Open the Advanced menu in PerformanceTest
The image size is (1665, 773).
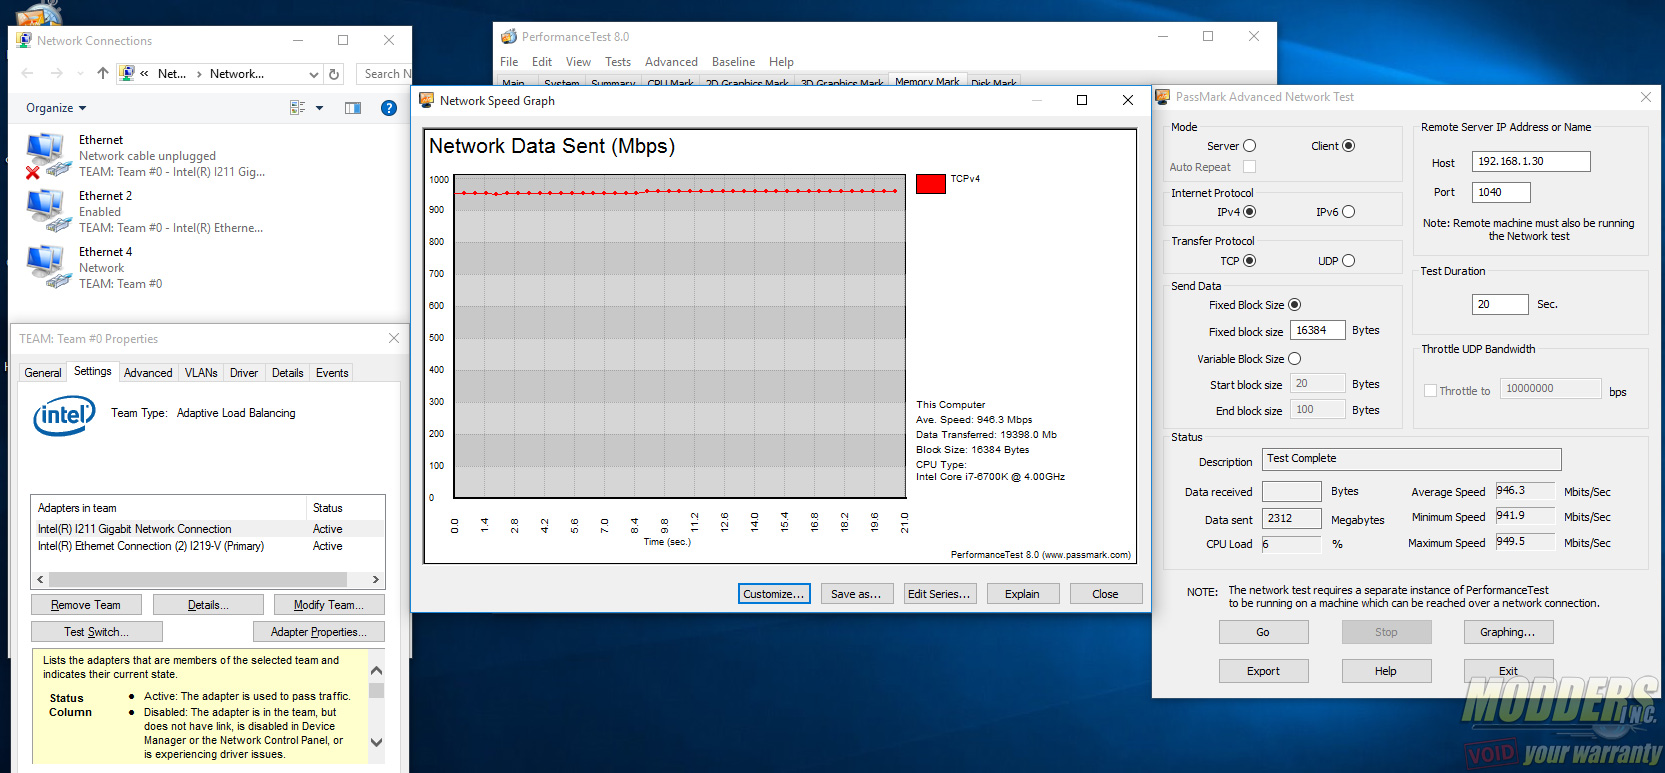(671, 62)
